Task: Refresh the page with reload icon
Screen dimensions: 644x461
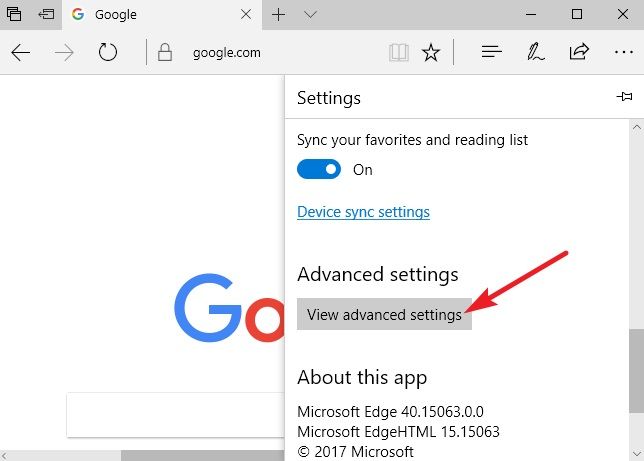Action: point(108,53)
